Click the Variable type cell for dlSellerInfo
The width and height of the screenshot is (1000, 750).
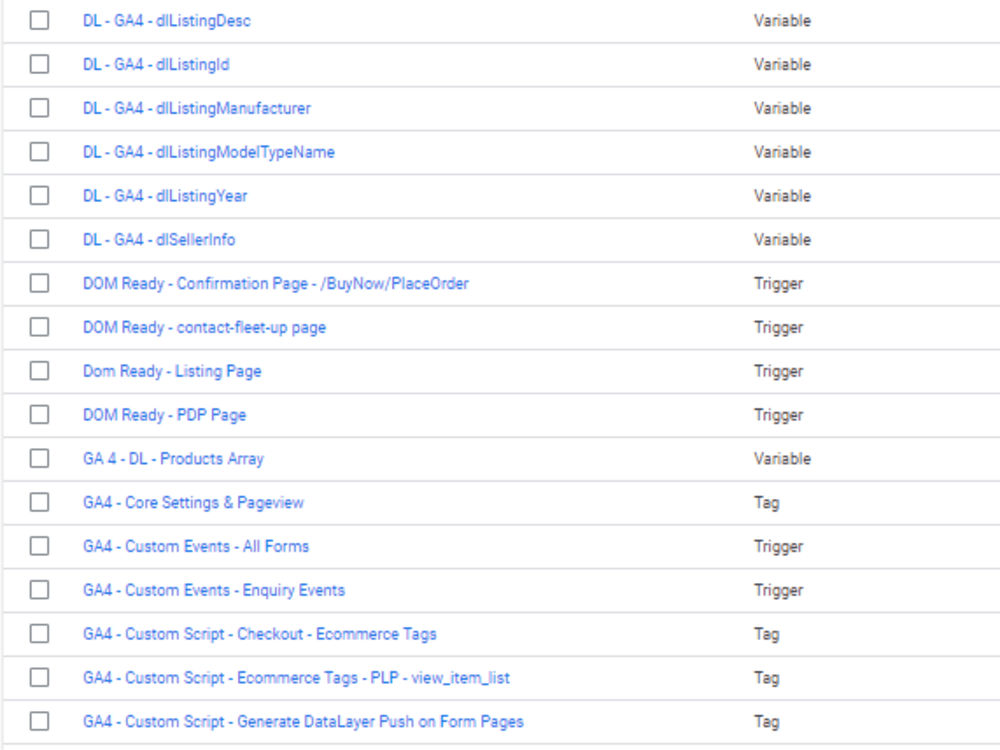point(782,240)
